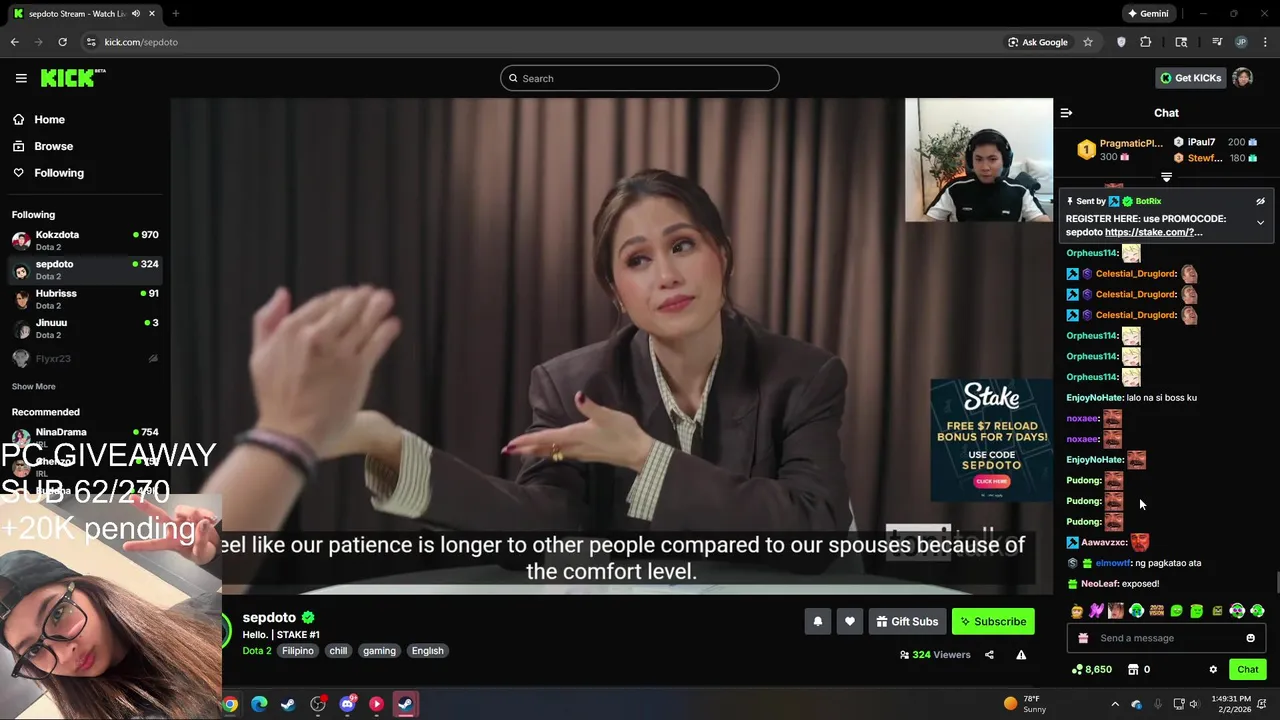View the 8,650 channel points balance
1280x720 pixels.
coord(1091,669)
